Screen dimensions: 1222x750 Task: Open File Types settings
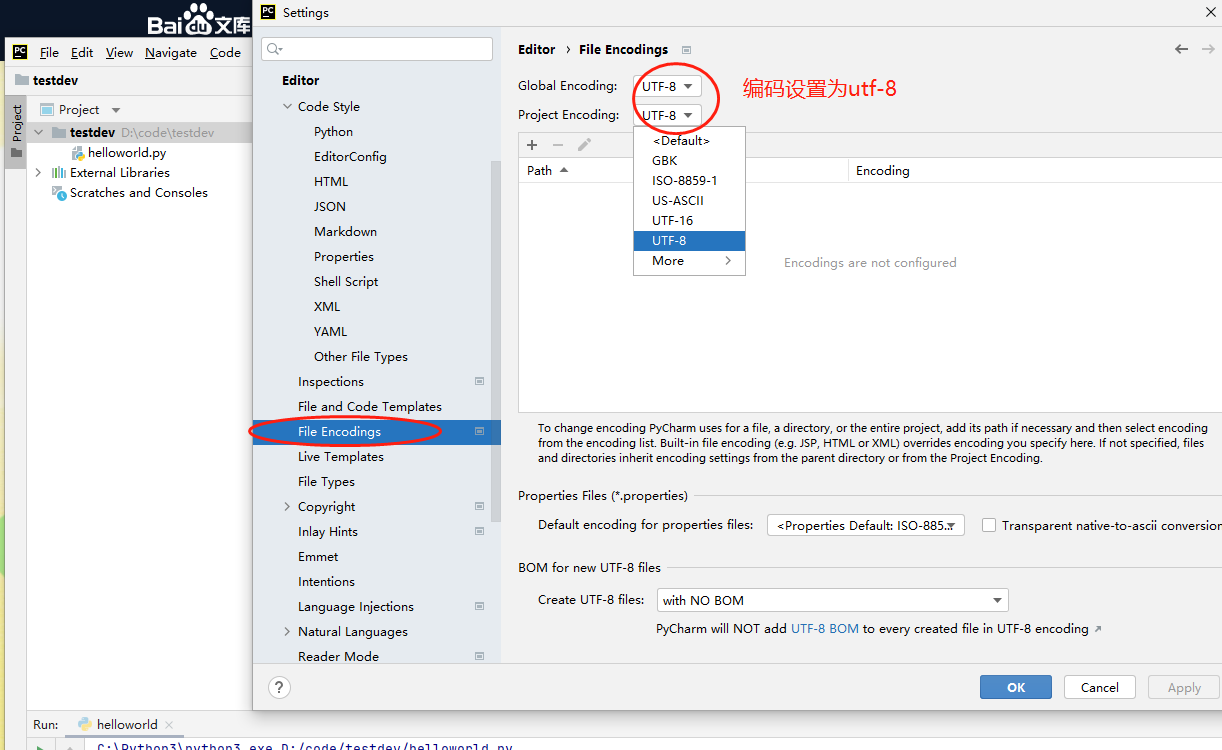click(x=326, y=481)
